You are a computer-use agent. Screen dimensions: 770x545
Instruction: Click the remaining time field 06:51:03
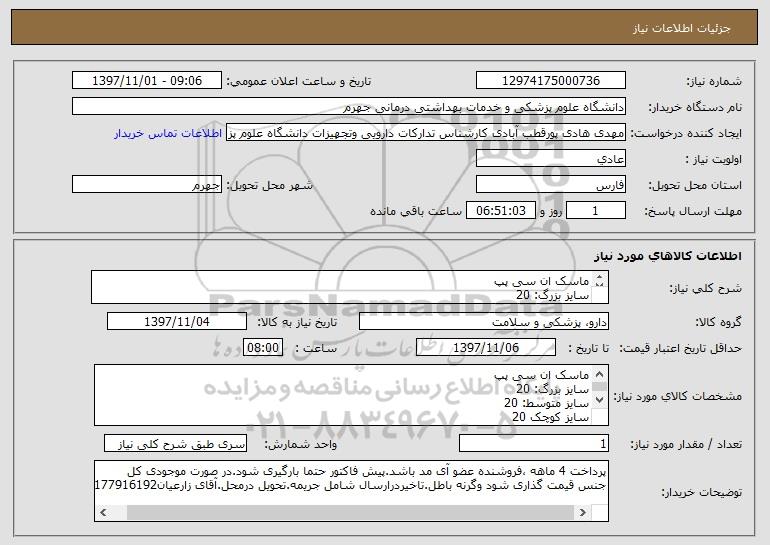(500, 211)
